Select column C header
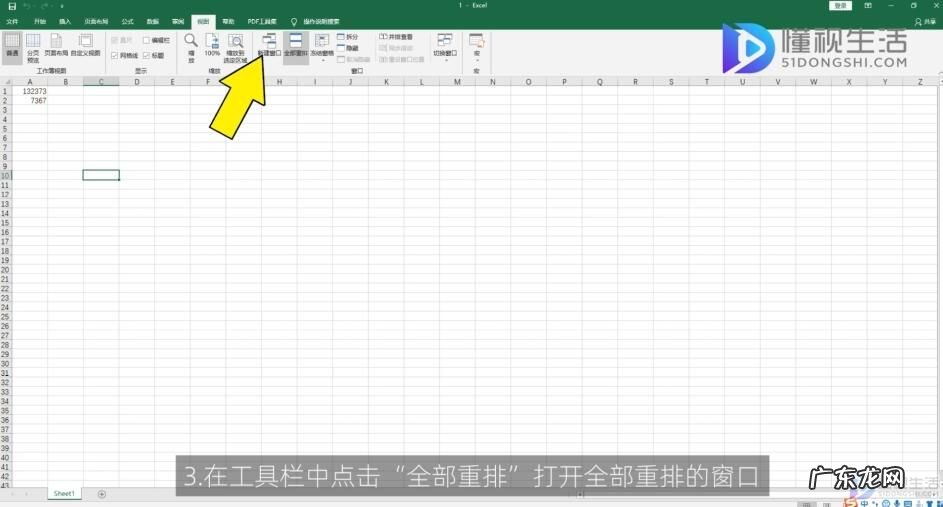 pos(101,82)
